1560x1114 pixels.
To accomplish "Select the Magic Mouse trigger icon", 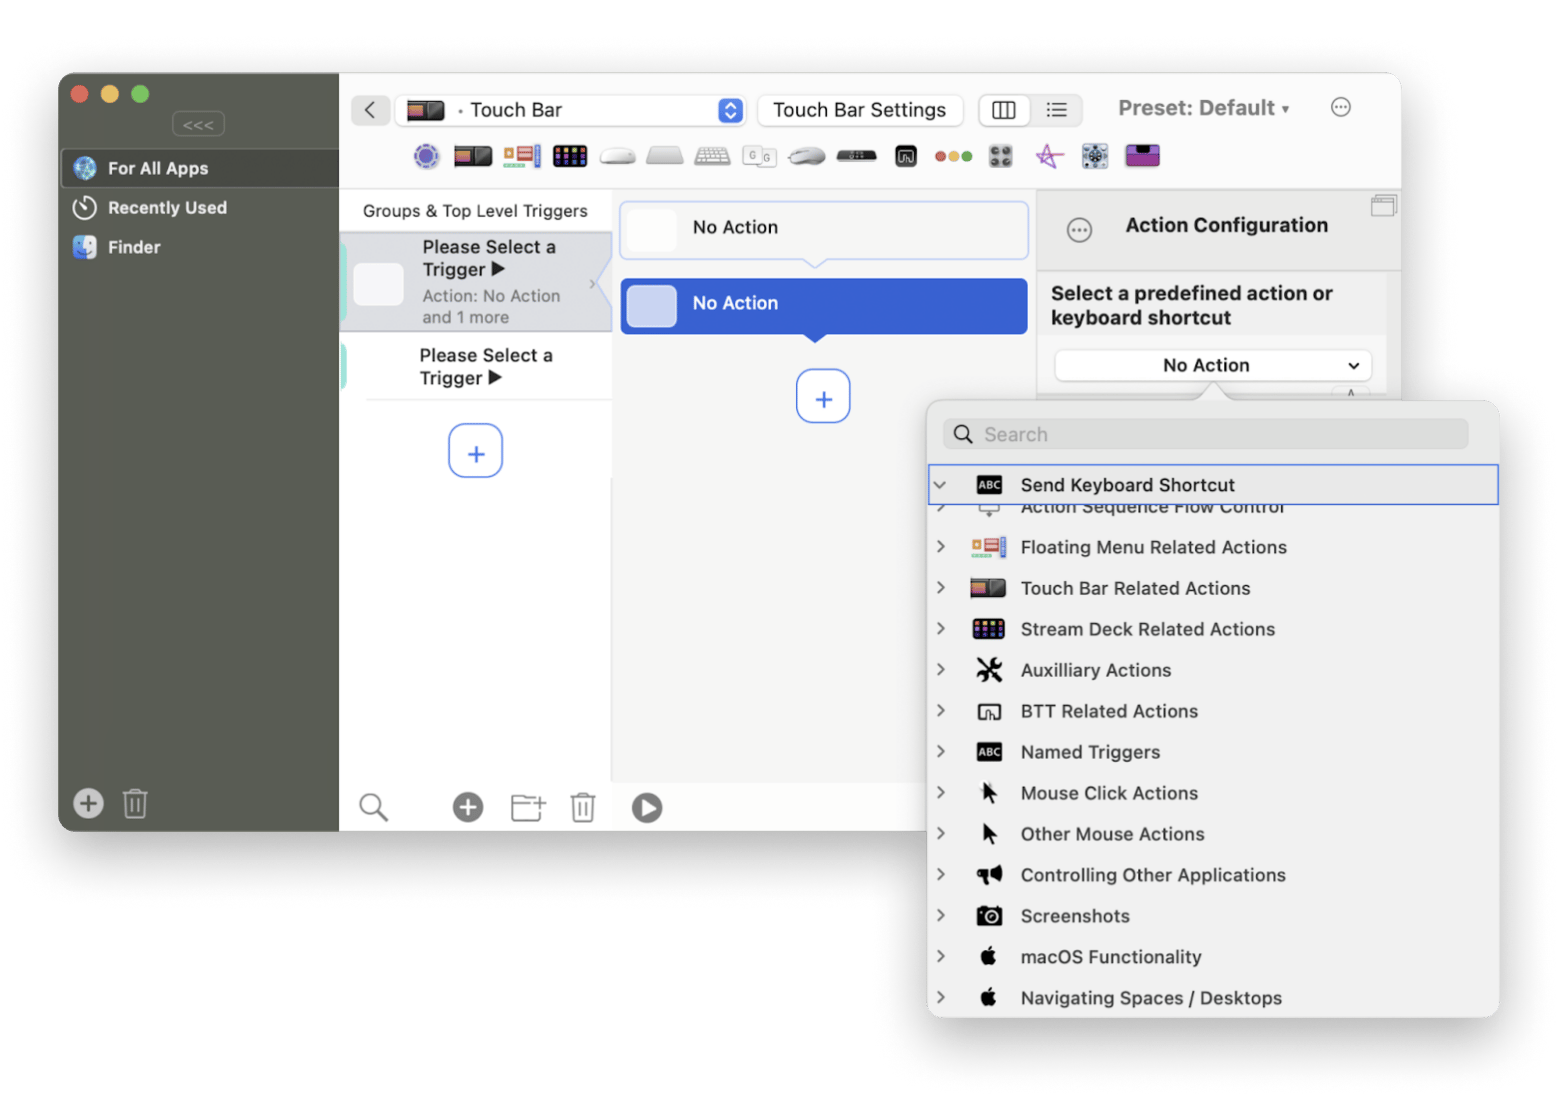I will pyautogui.click(x=617, y=156).
